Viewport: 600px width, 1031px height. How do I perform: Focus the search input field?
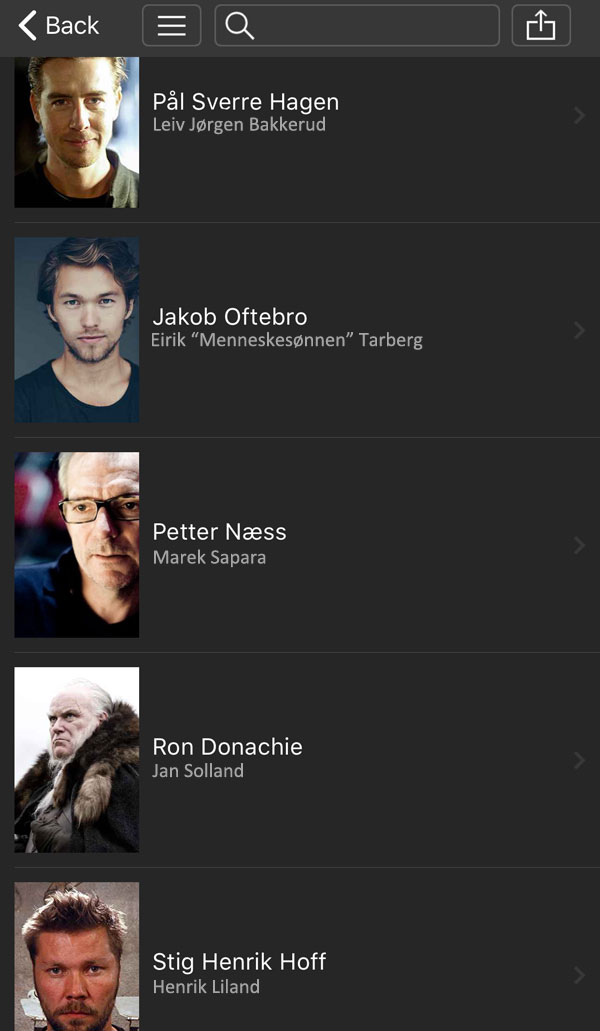coord(357,26)
